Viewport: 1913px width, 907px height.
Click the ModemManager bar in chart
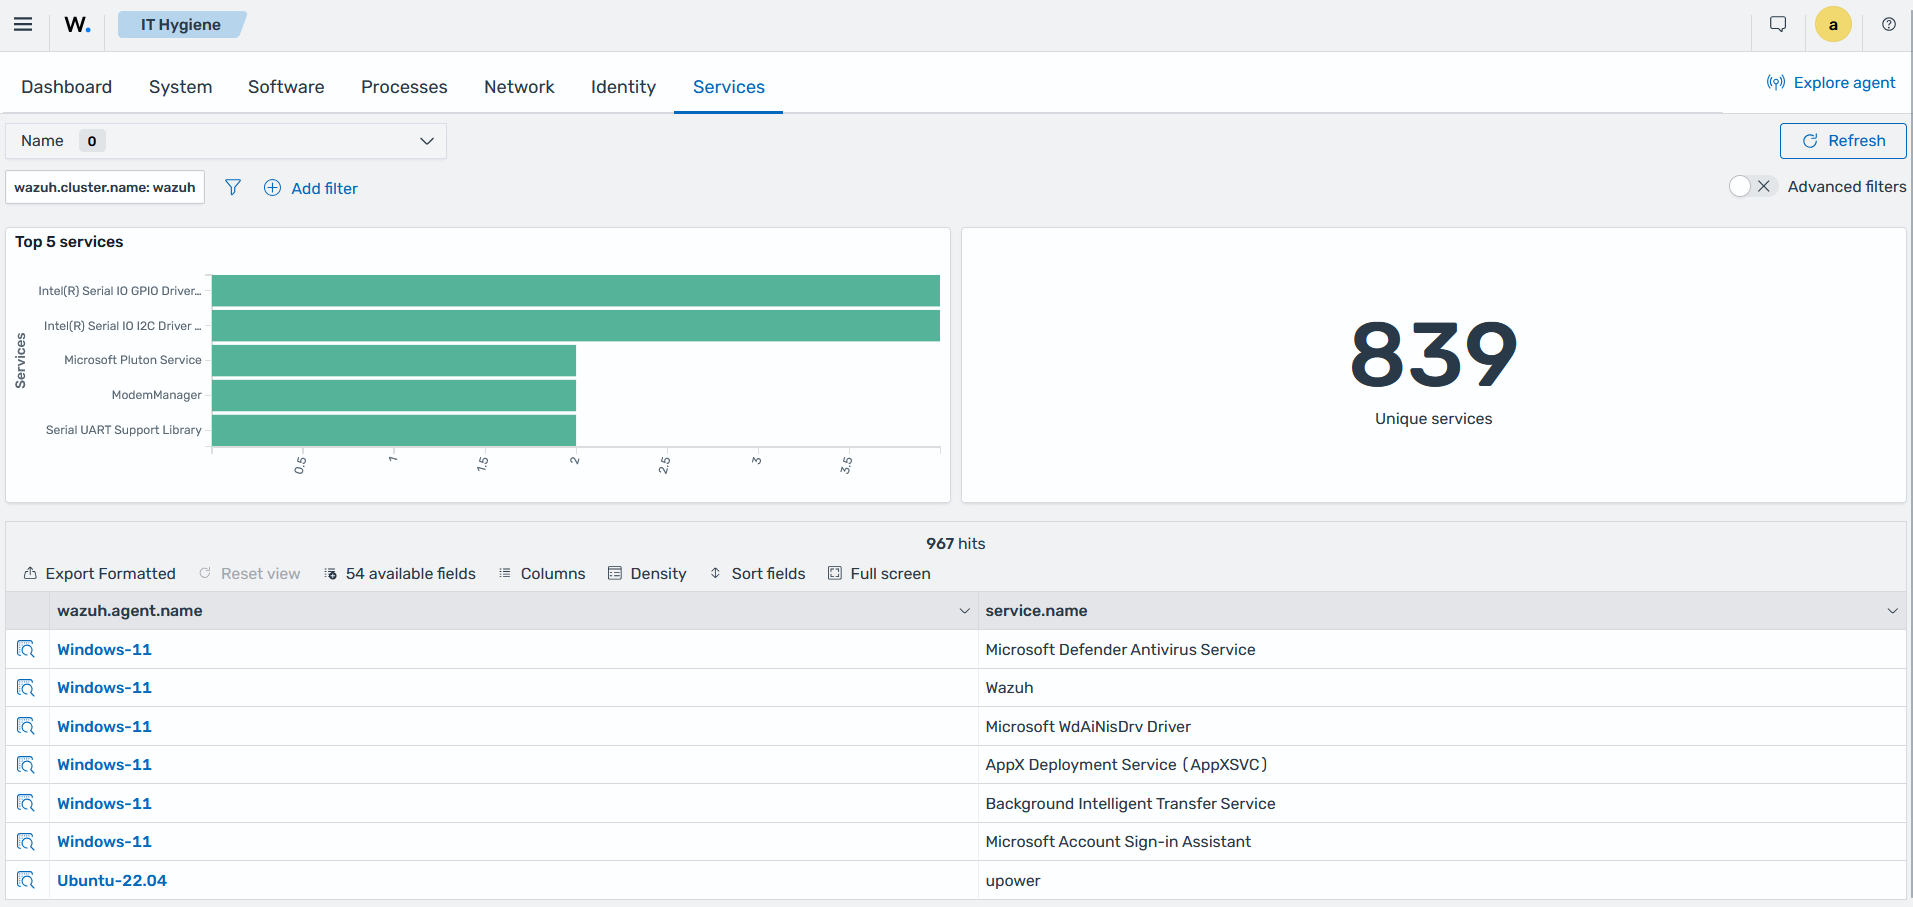coord(394,395)
